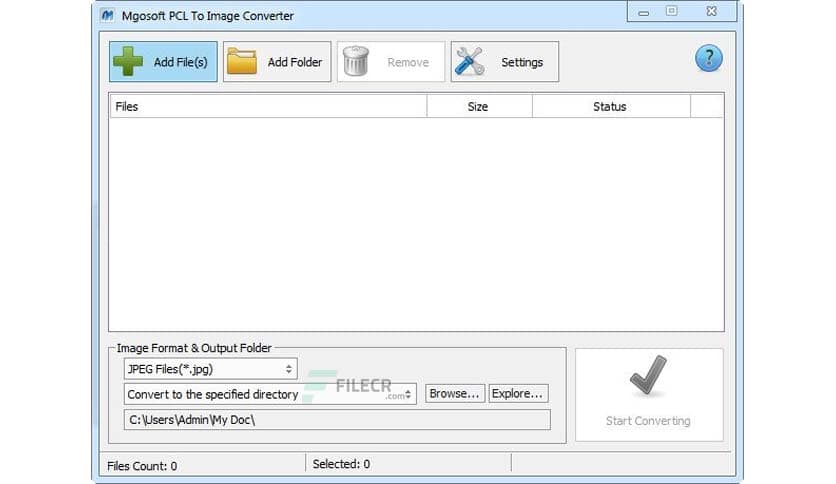Minimize the converter window
This screenshot has height=484, width=836.
coord(644,12)
